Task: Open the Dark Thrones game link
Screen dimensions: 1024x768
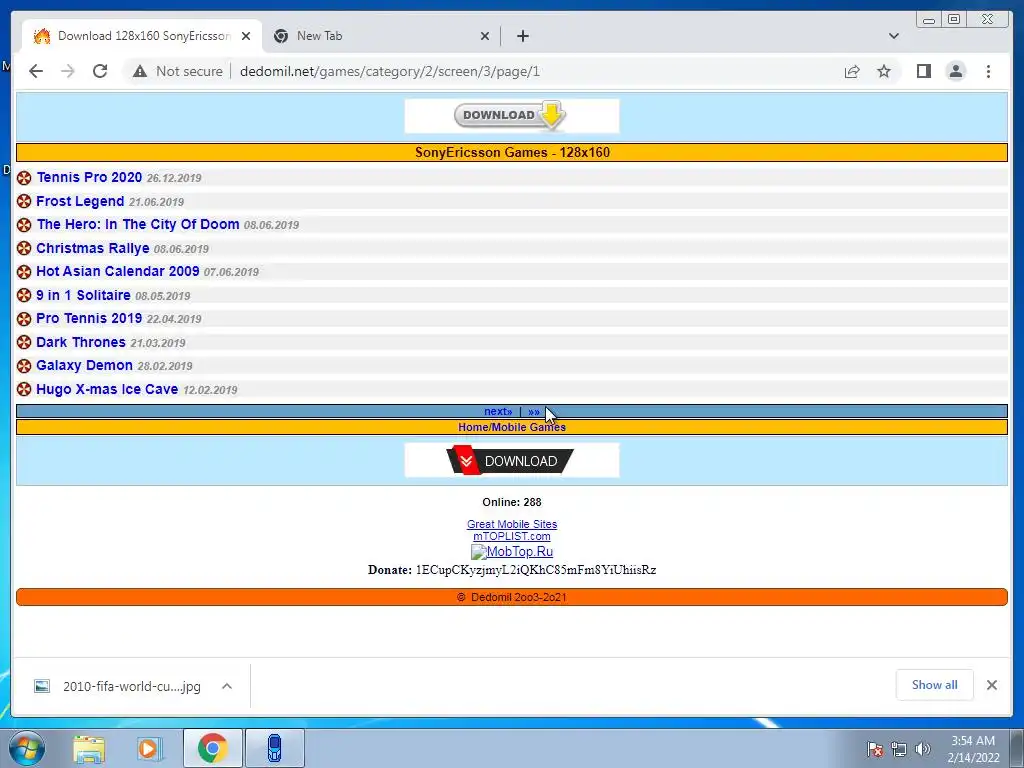Action: (80, 342)
